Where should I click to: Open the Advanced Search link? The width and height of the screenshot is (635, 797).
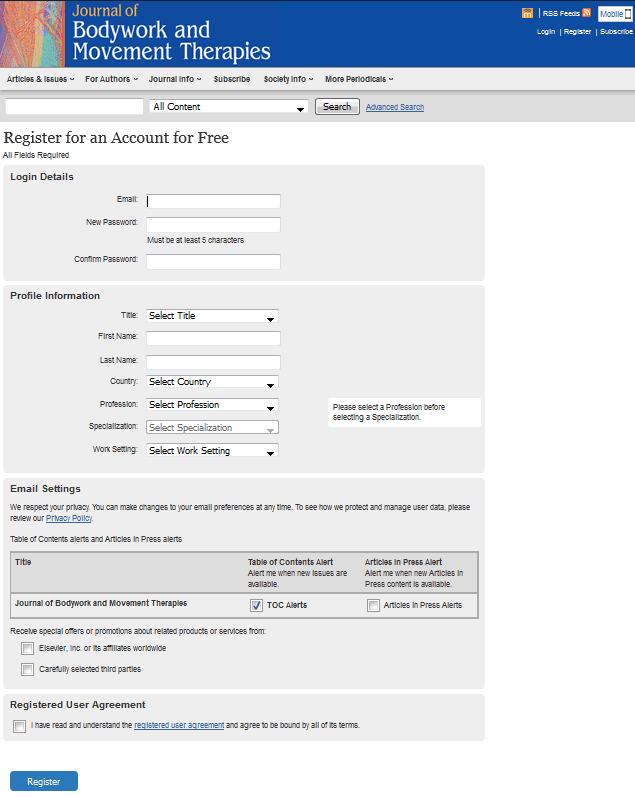pos(395,107)
